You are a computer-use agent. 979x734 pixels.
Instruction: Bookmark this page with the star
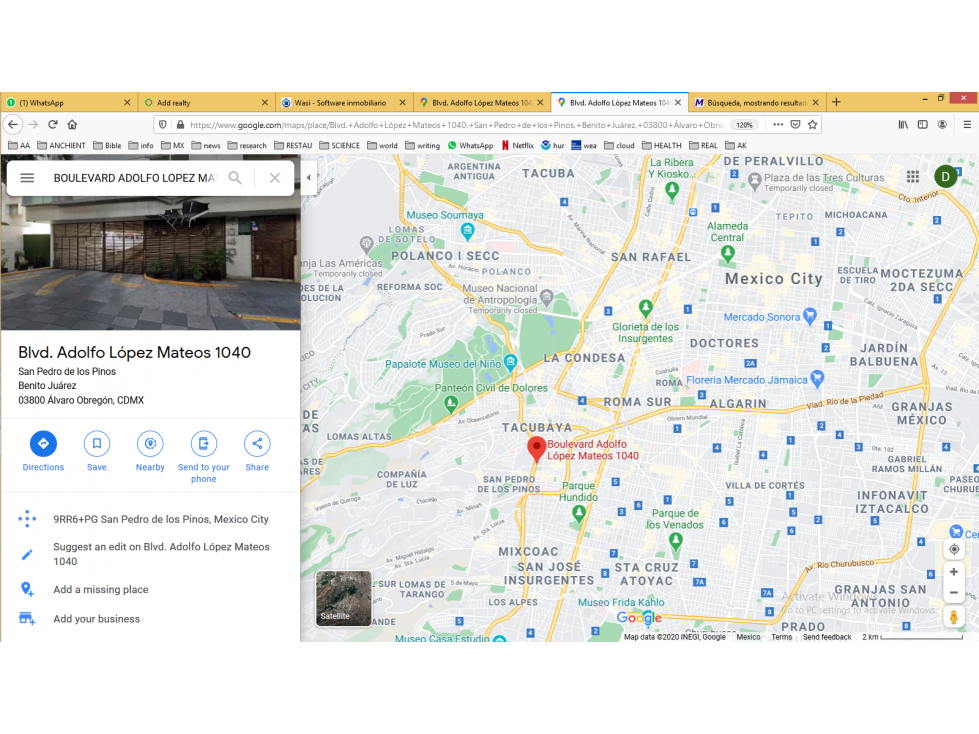click(x=812, y=124)
